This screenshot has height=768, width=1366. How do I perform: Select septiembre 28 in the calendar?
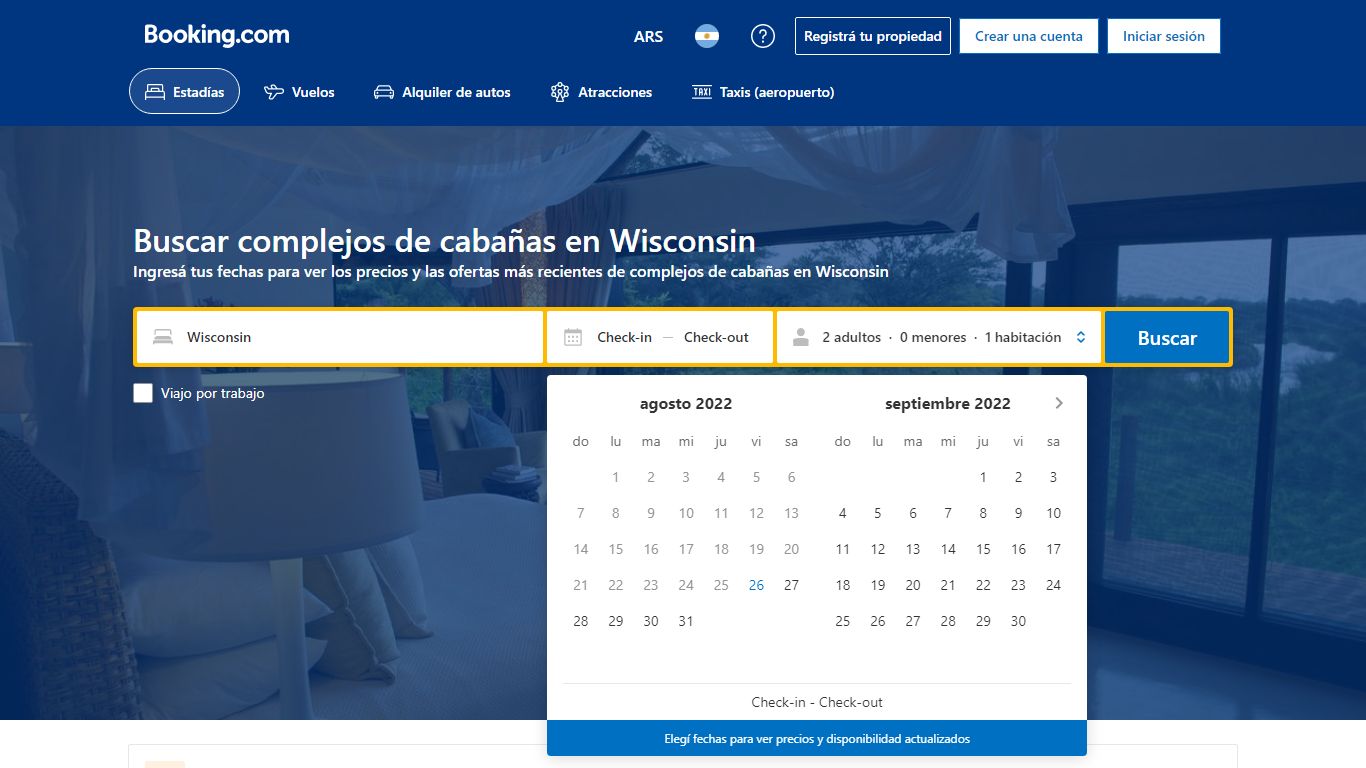pos(948,621)
